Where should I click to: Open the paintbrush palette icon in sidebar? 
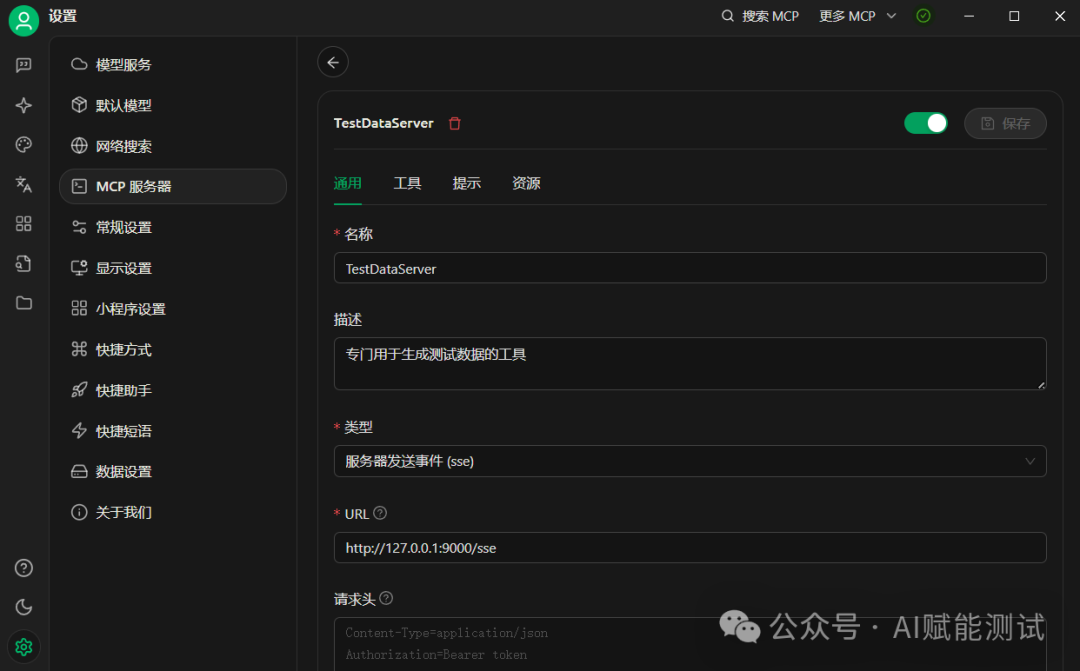(24, 145)
